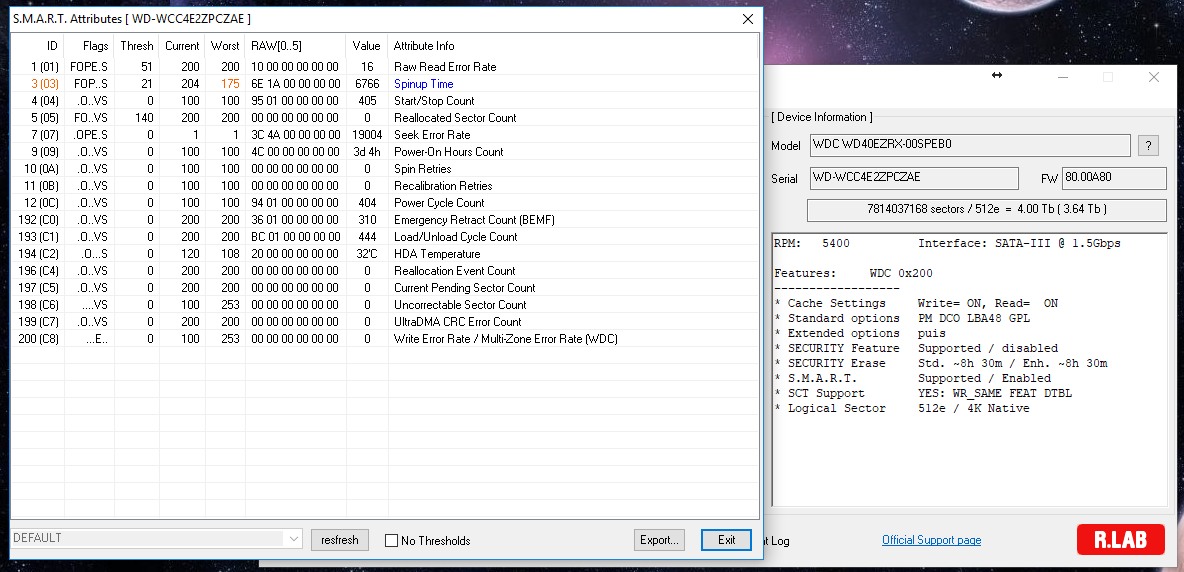
Task: Click the Value column header
Action: [366, 46]
